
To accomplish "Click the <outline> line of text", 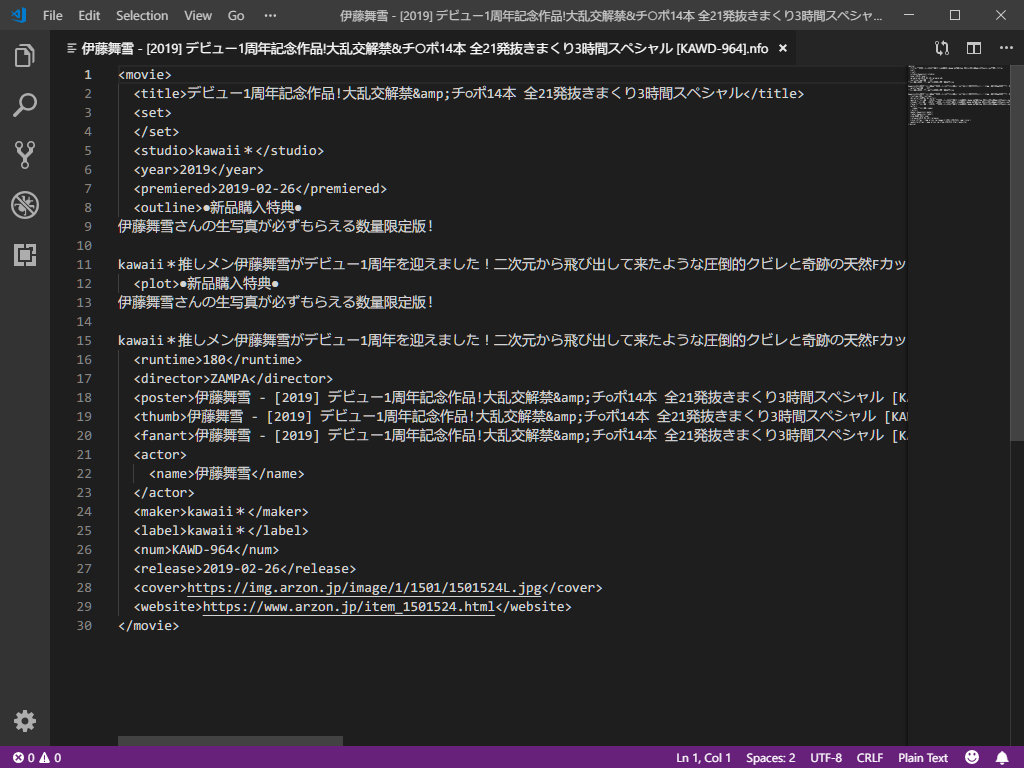I will click(218, 208).
